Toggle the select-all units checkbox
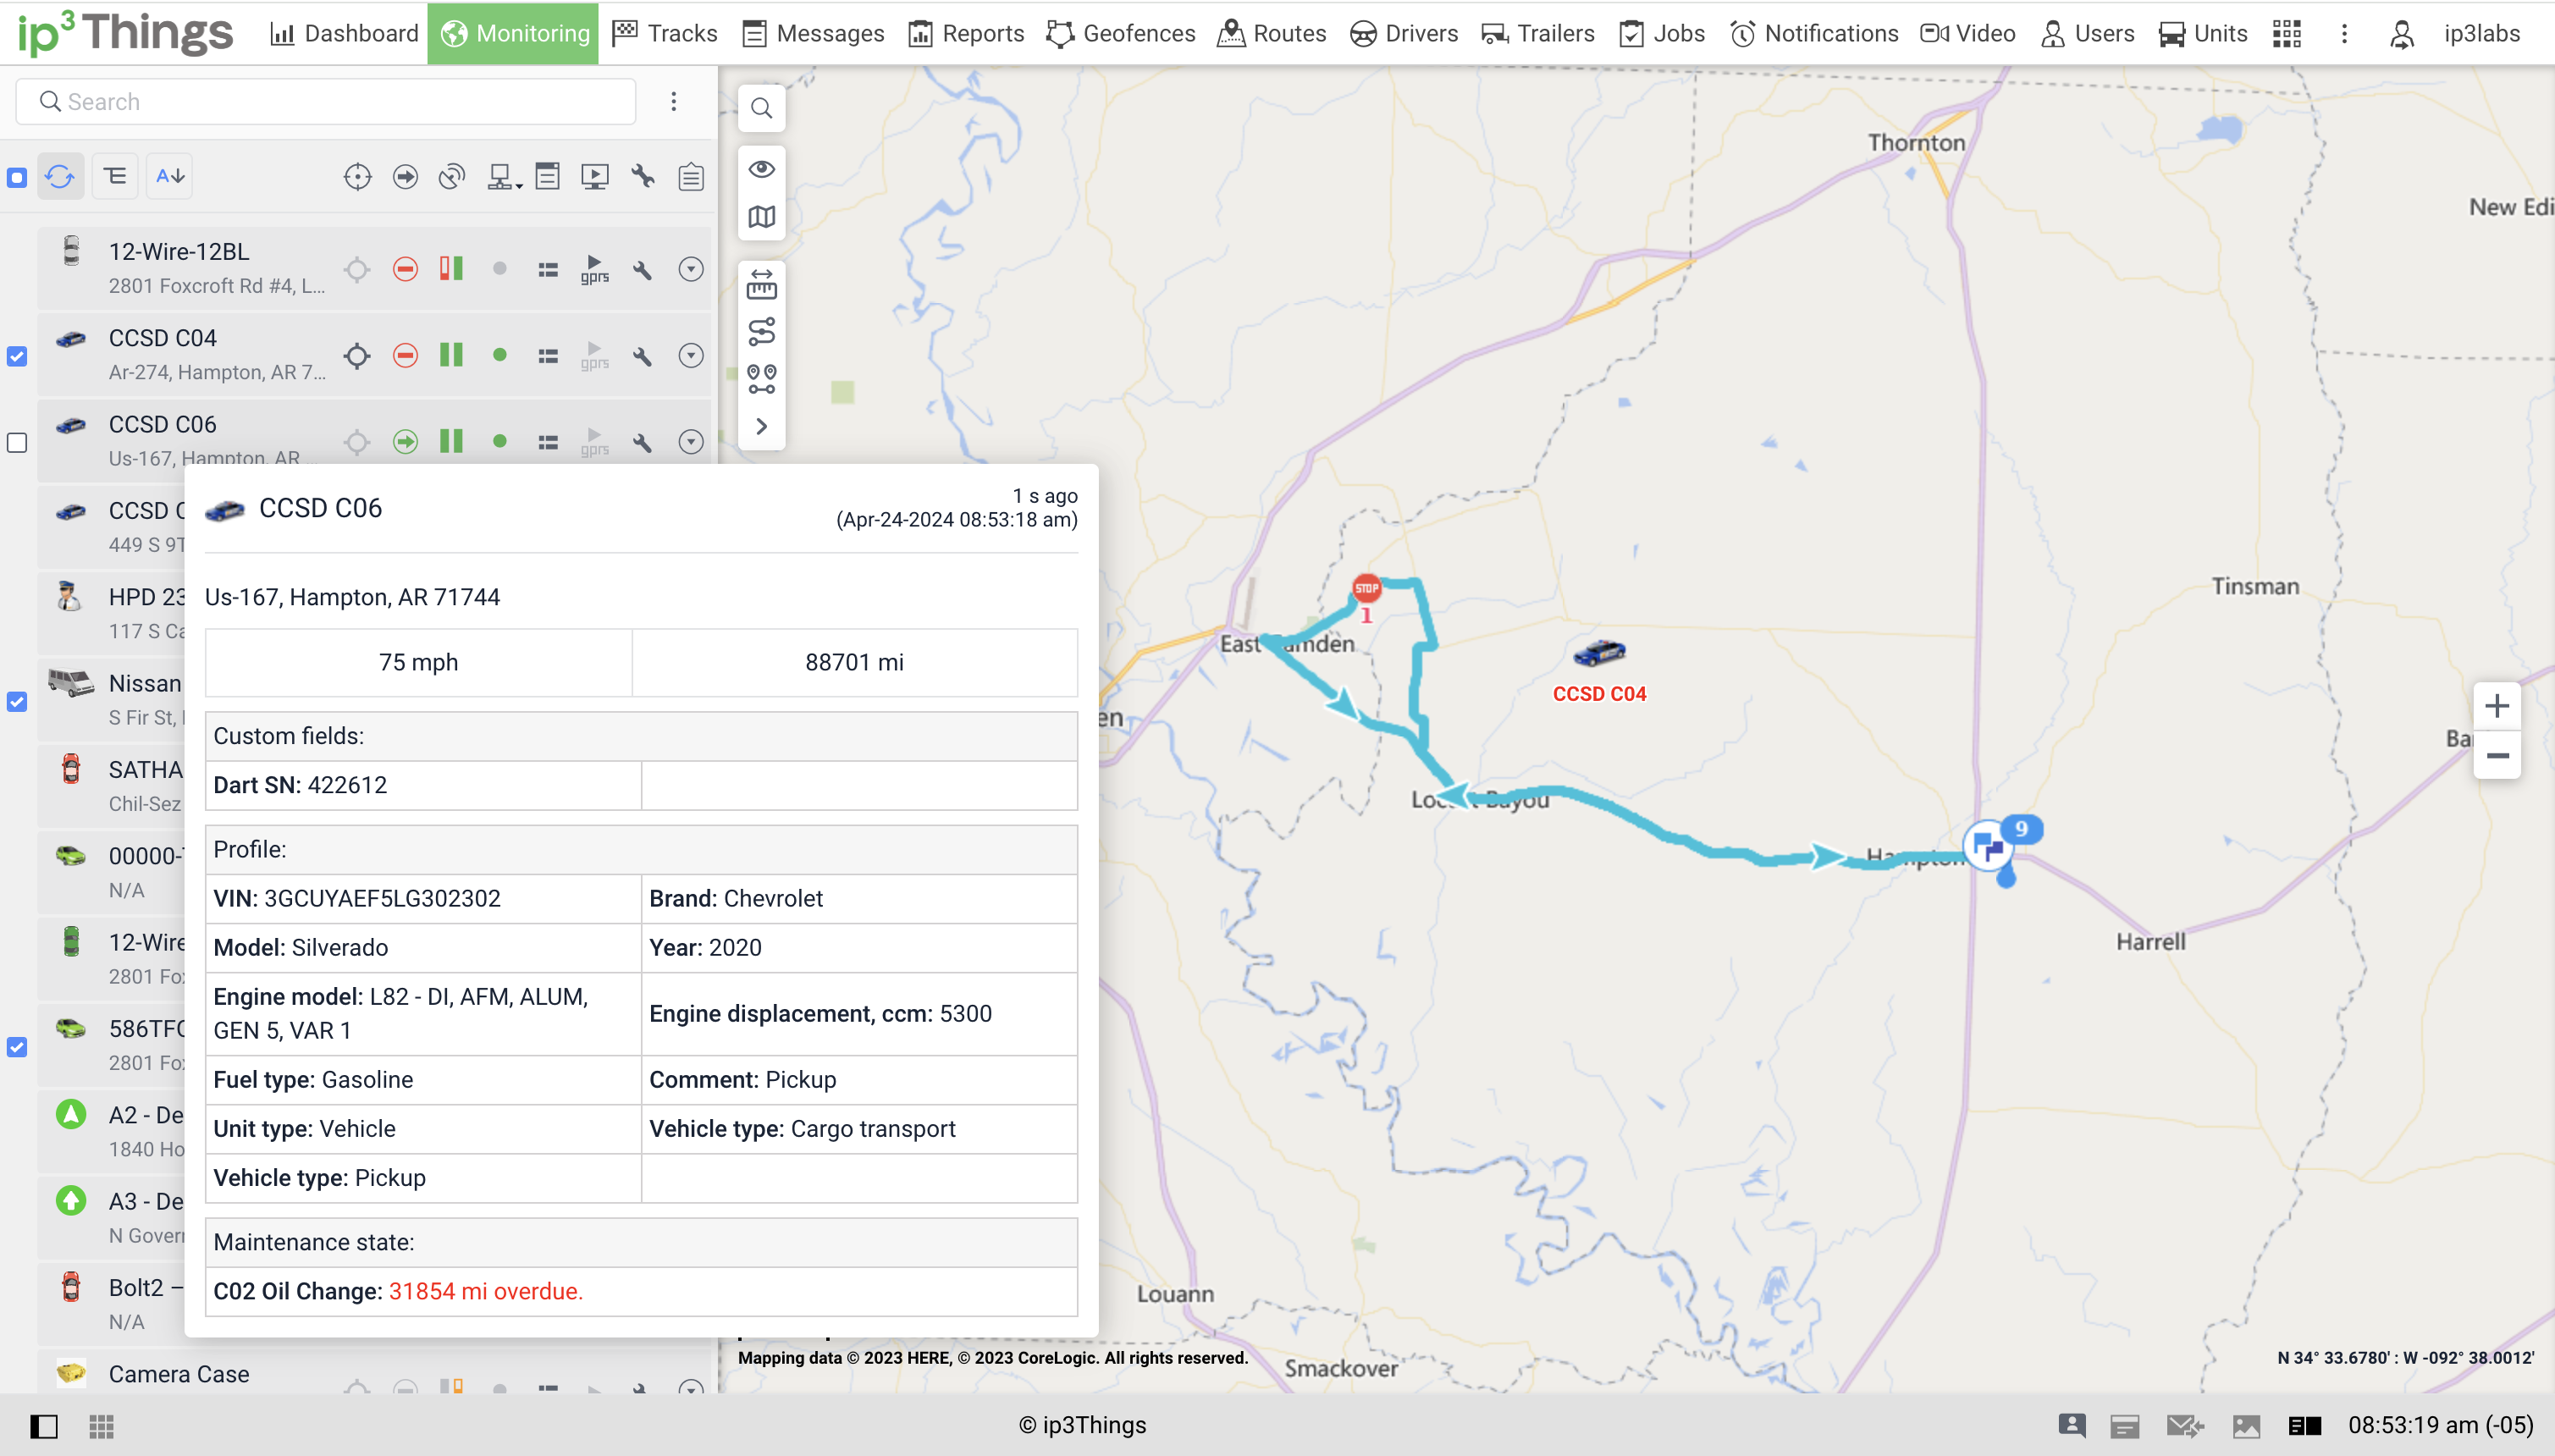 (x=17, y=178)
